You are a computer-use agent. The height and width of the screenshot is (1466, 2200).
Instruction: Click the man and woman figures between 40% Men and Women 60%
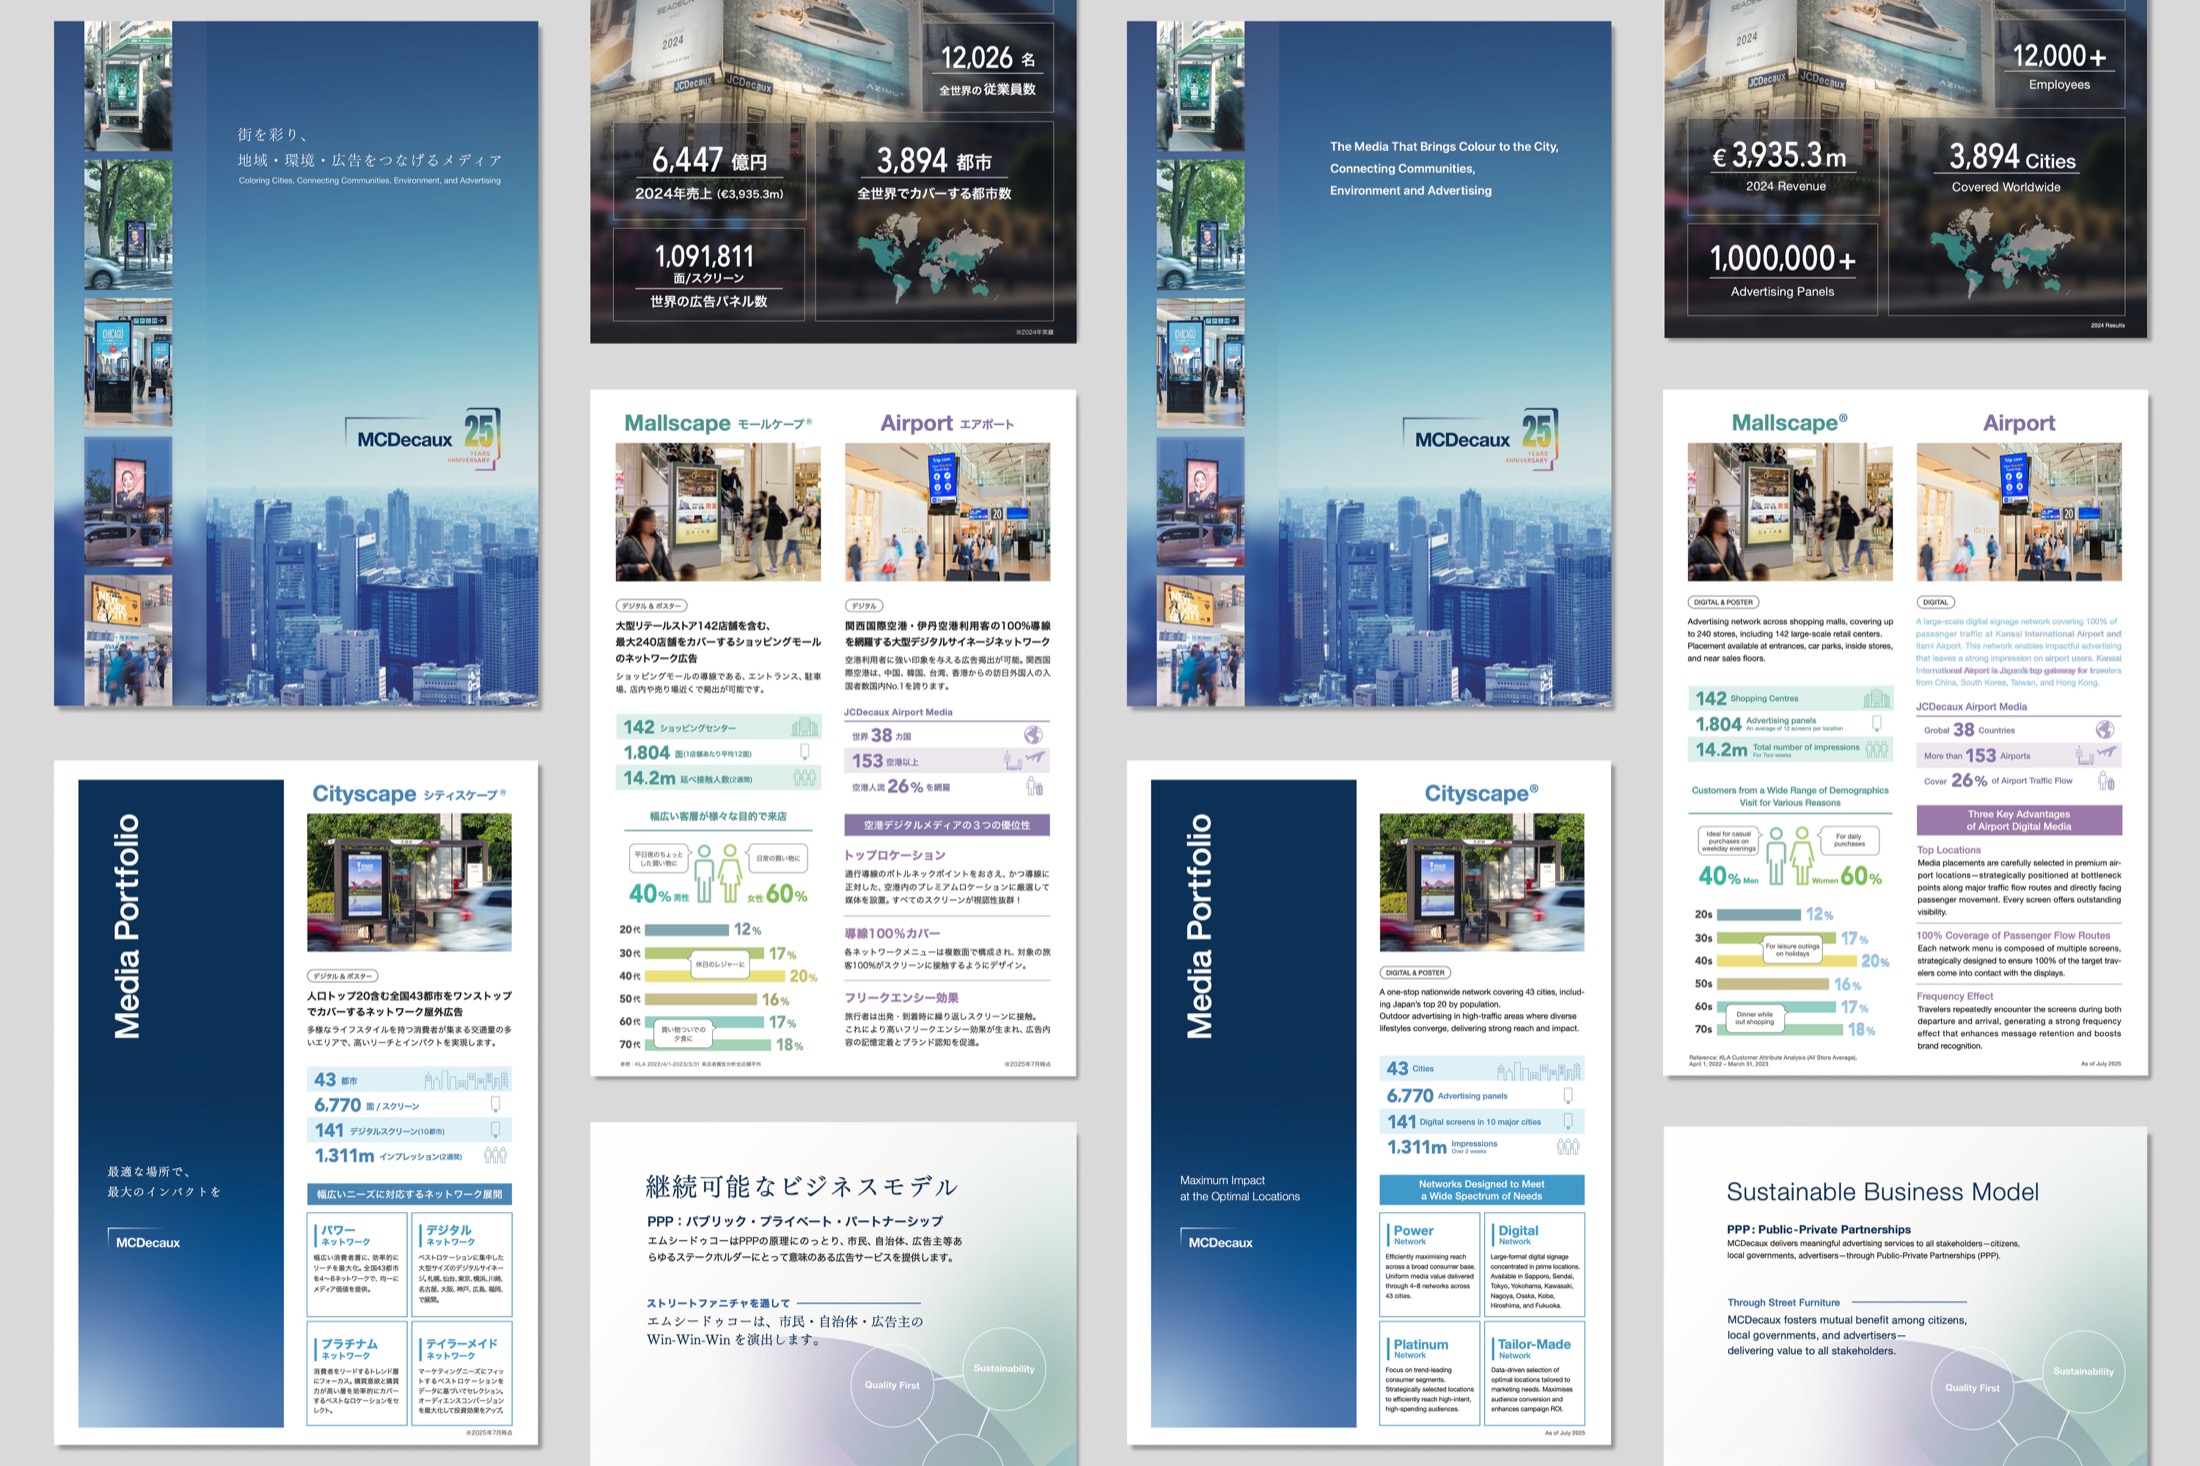(x=1789, y=856)
